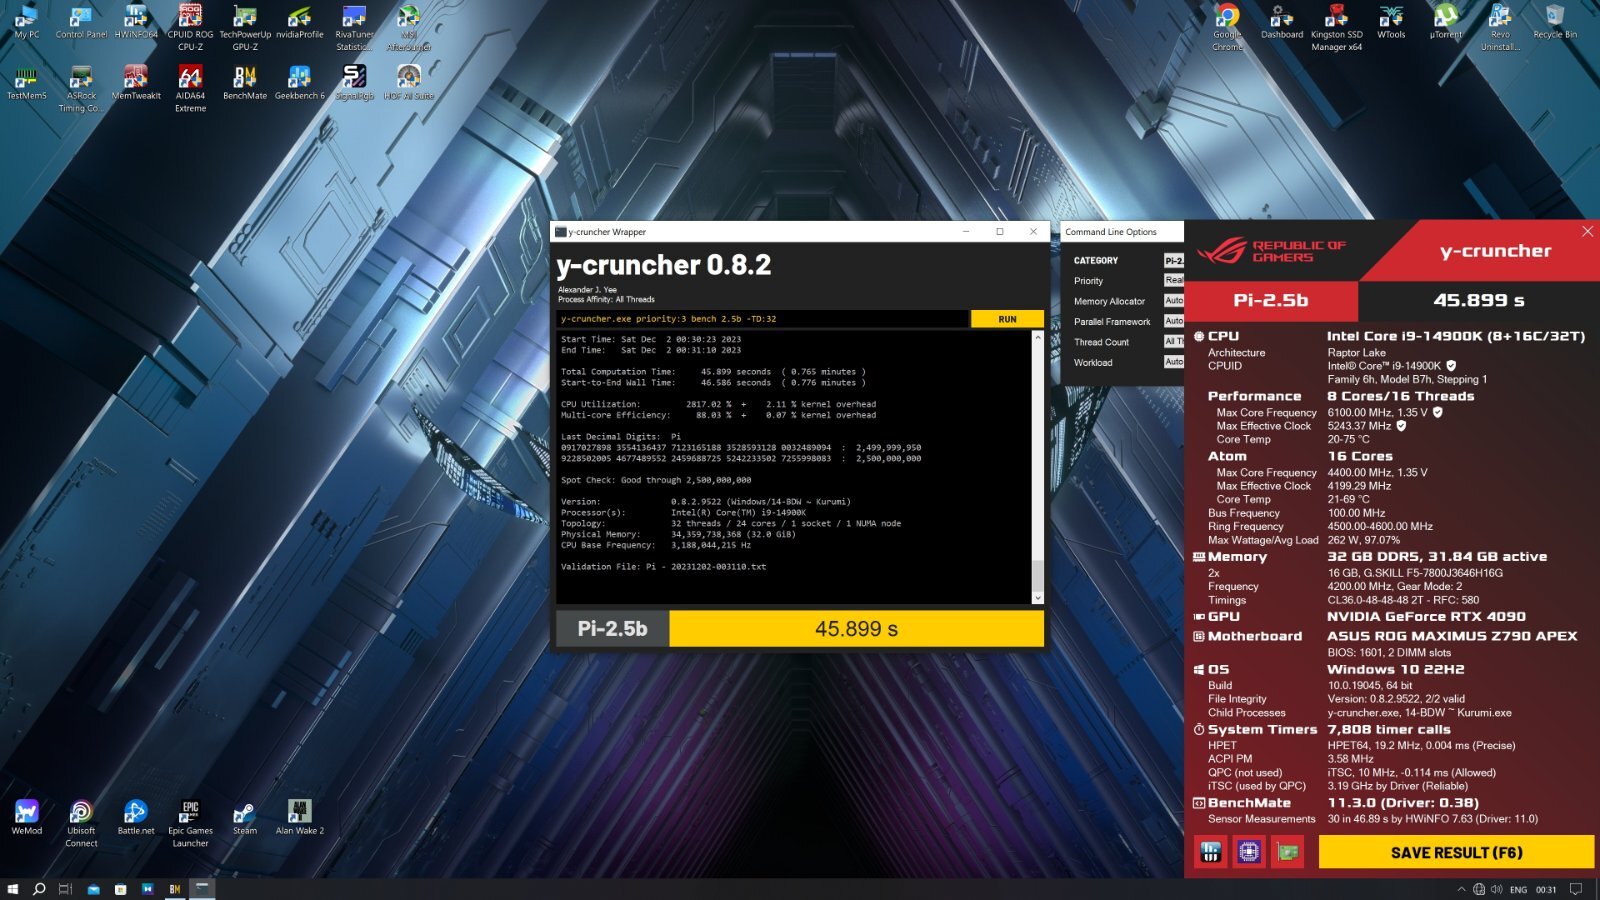Open the Memory Allocator dropdown
This screenshot has height=900, width=1600.
click(1174, 301)
